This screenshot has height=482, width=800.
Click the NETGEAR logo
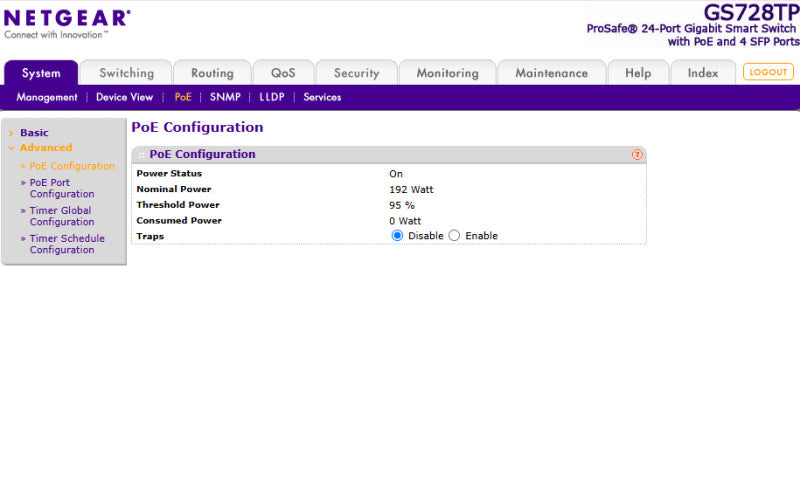point(67,23)
